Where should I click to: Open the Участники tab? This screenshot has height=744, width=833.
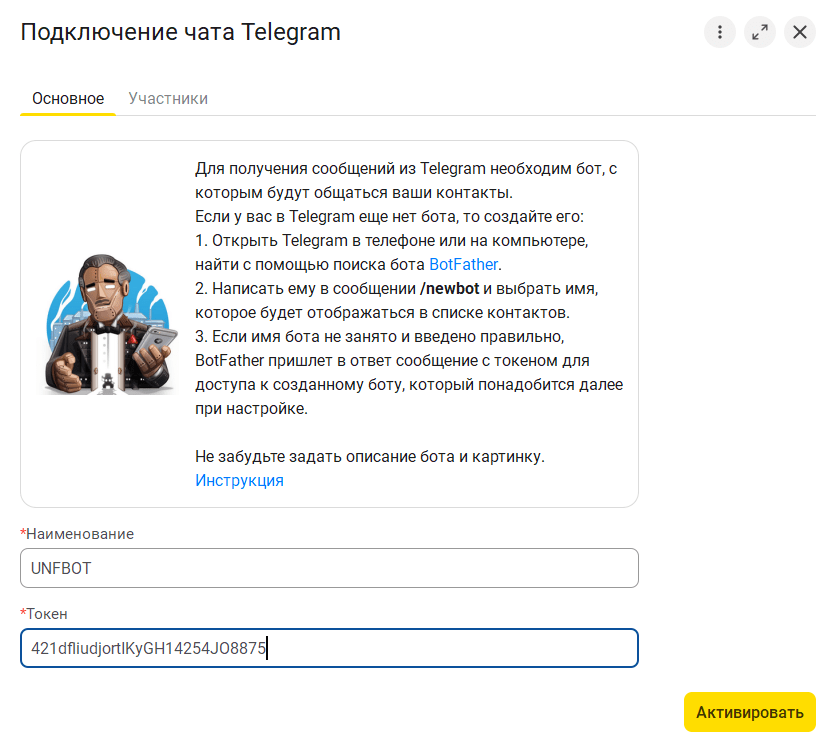(x=168, y=98)
